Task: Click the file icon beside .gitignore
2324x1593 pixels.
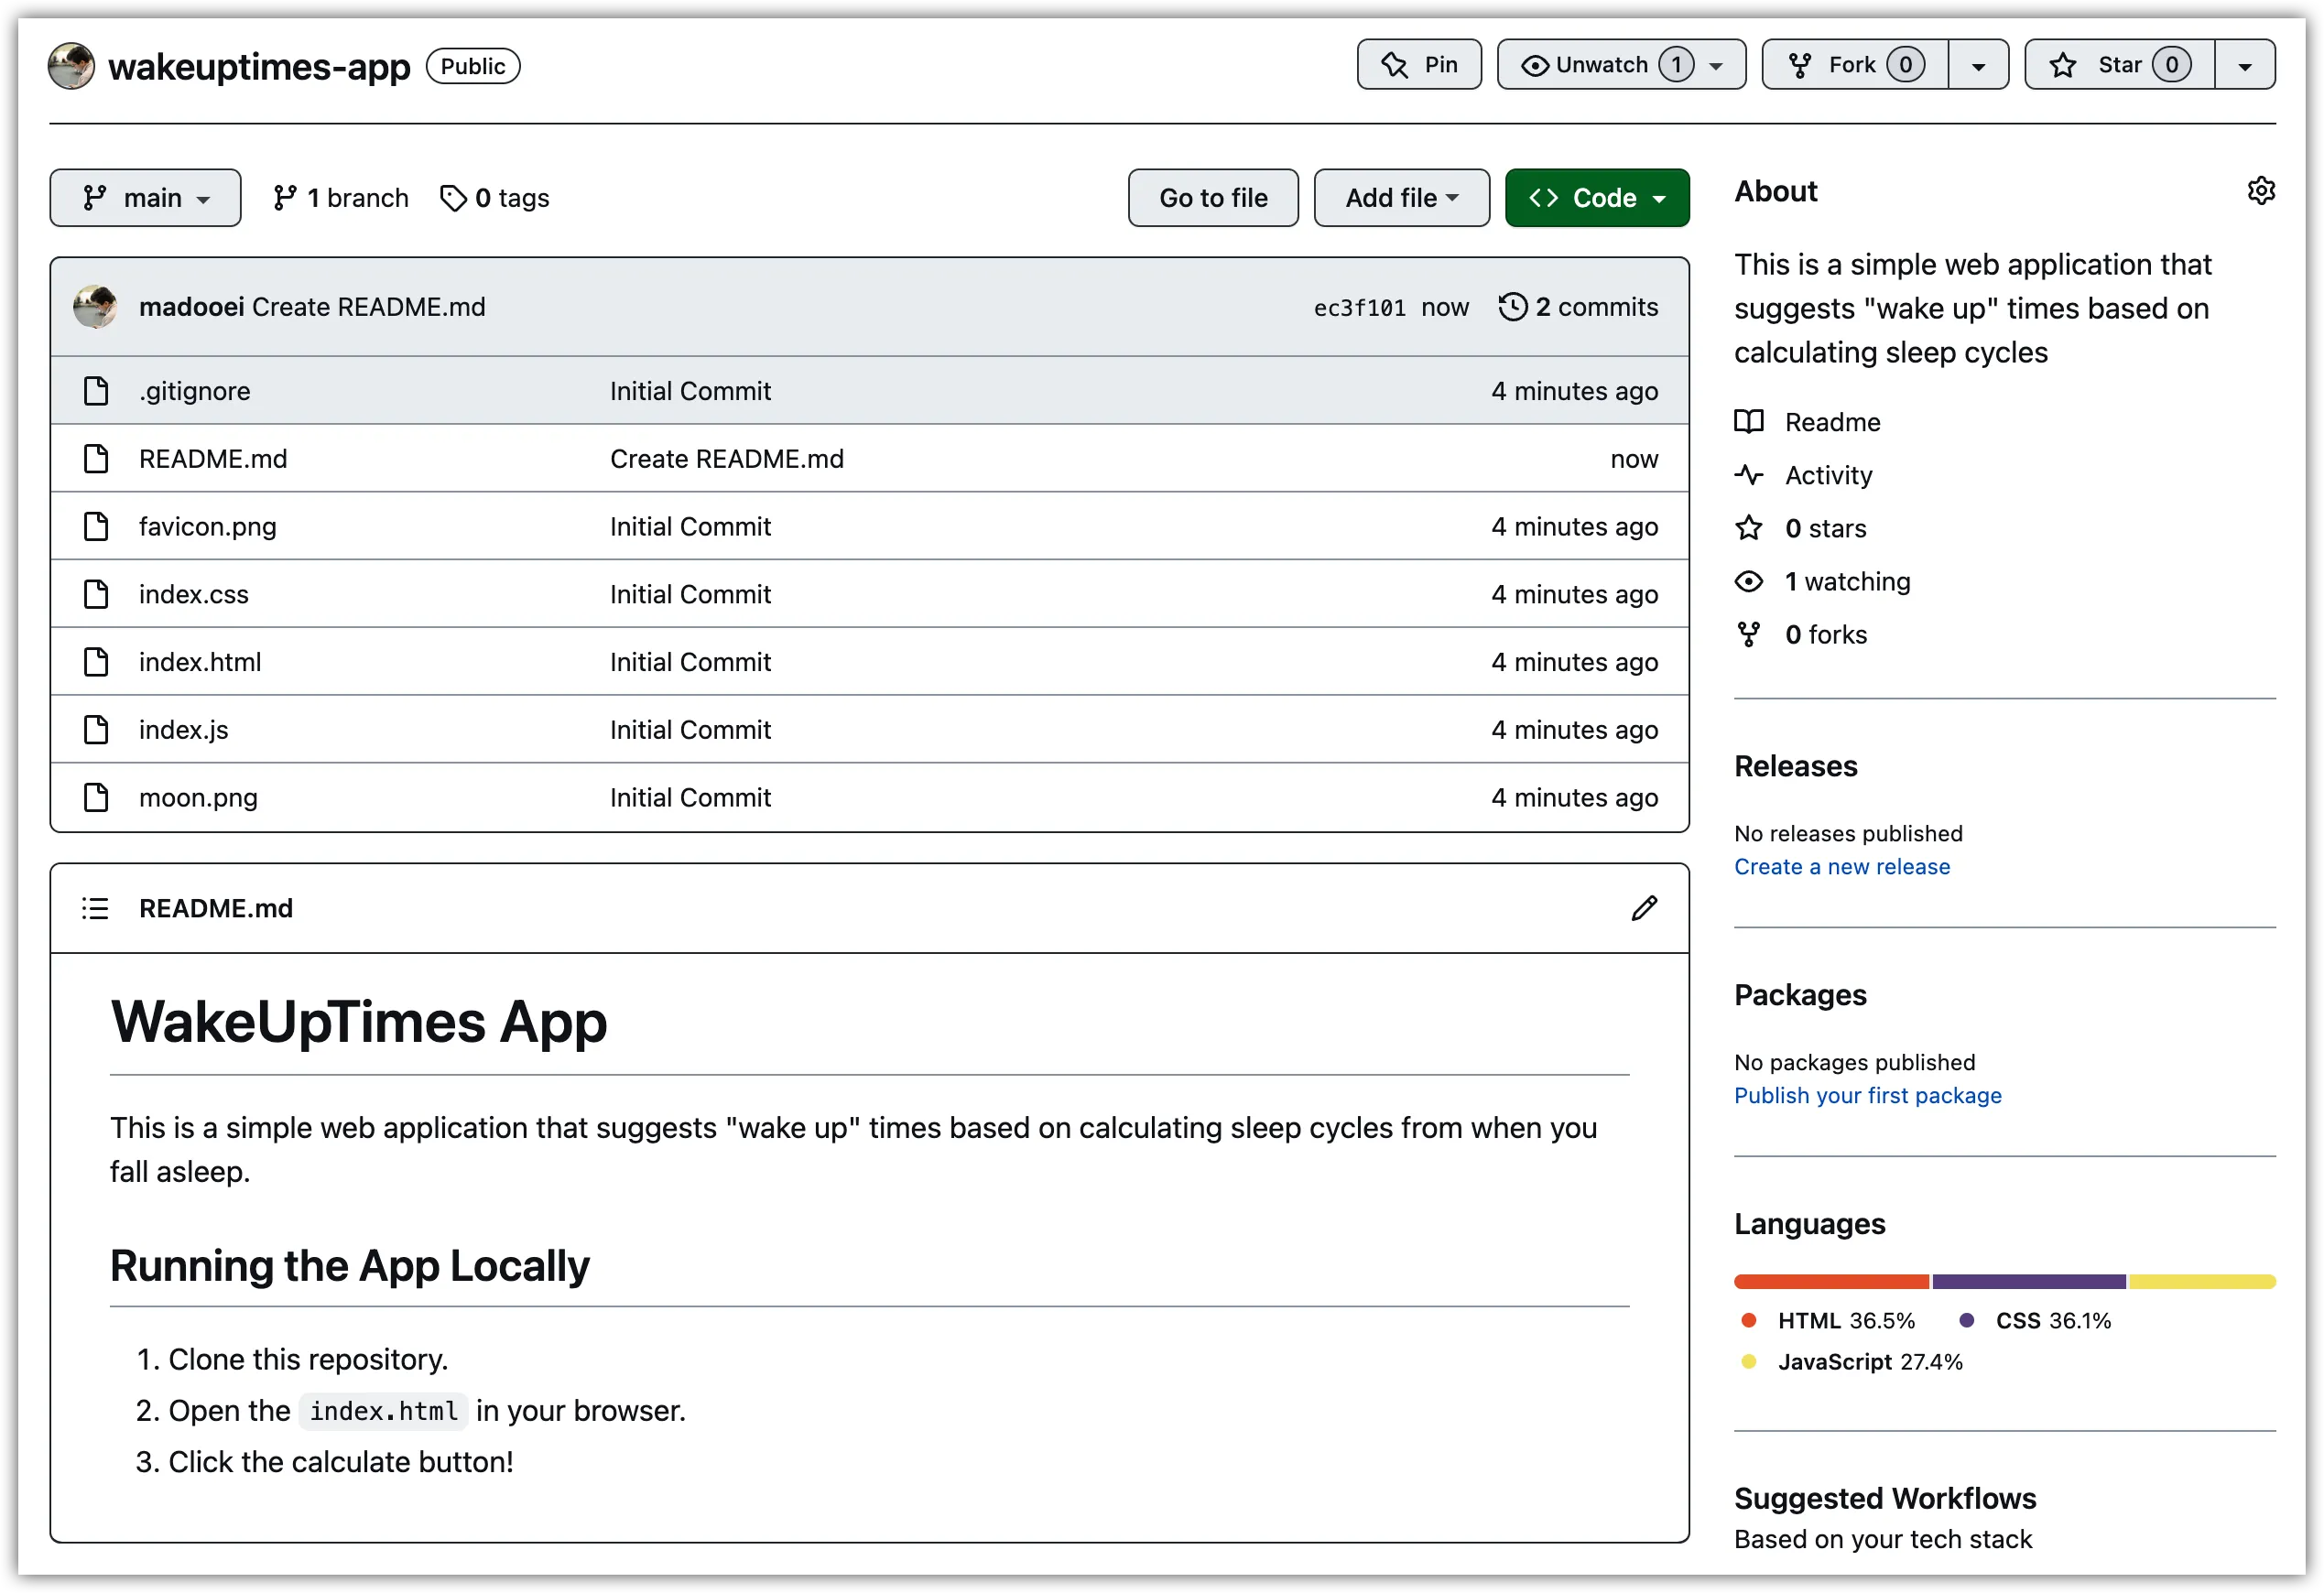Action: (96, 391)
